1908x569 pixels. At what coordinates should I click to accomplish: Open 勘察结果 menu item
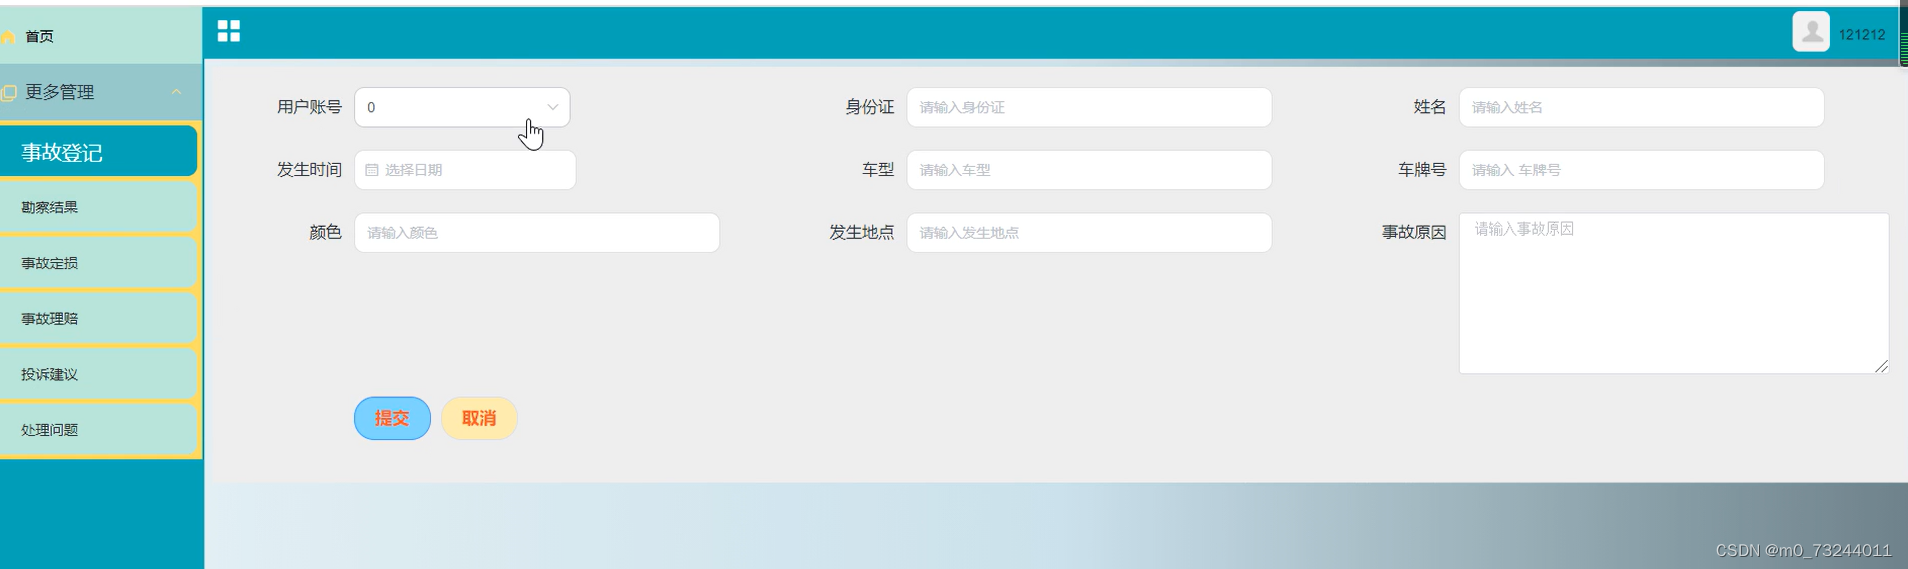[98, 207]
